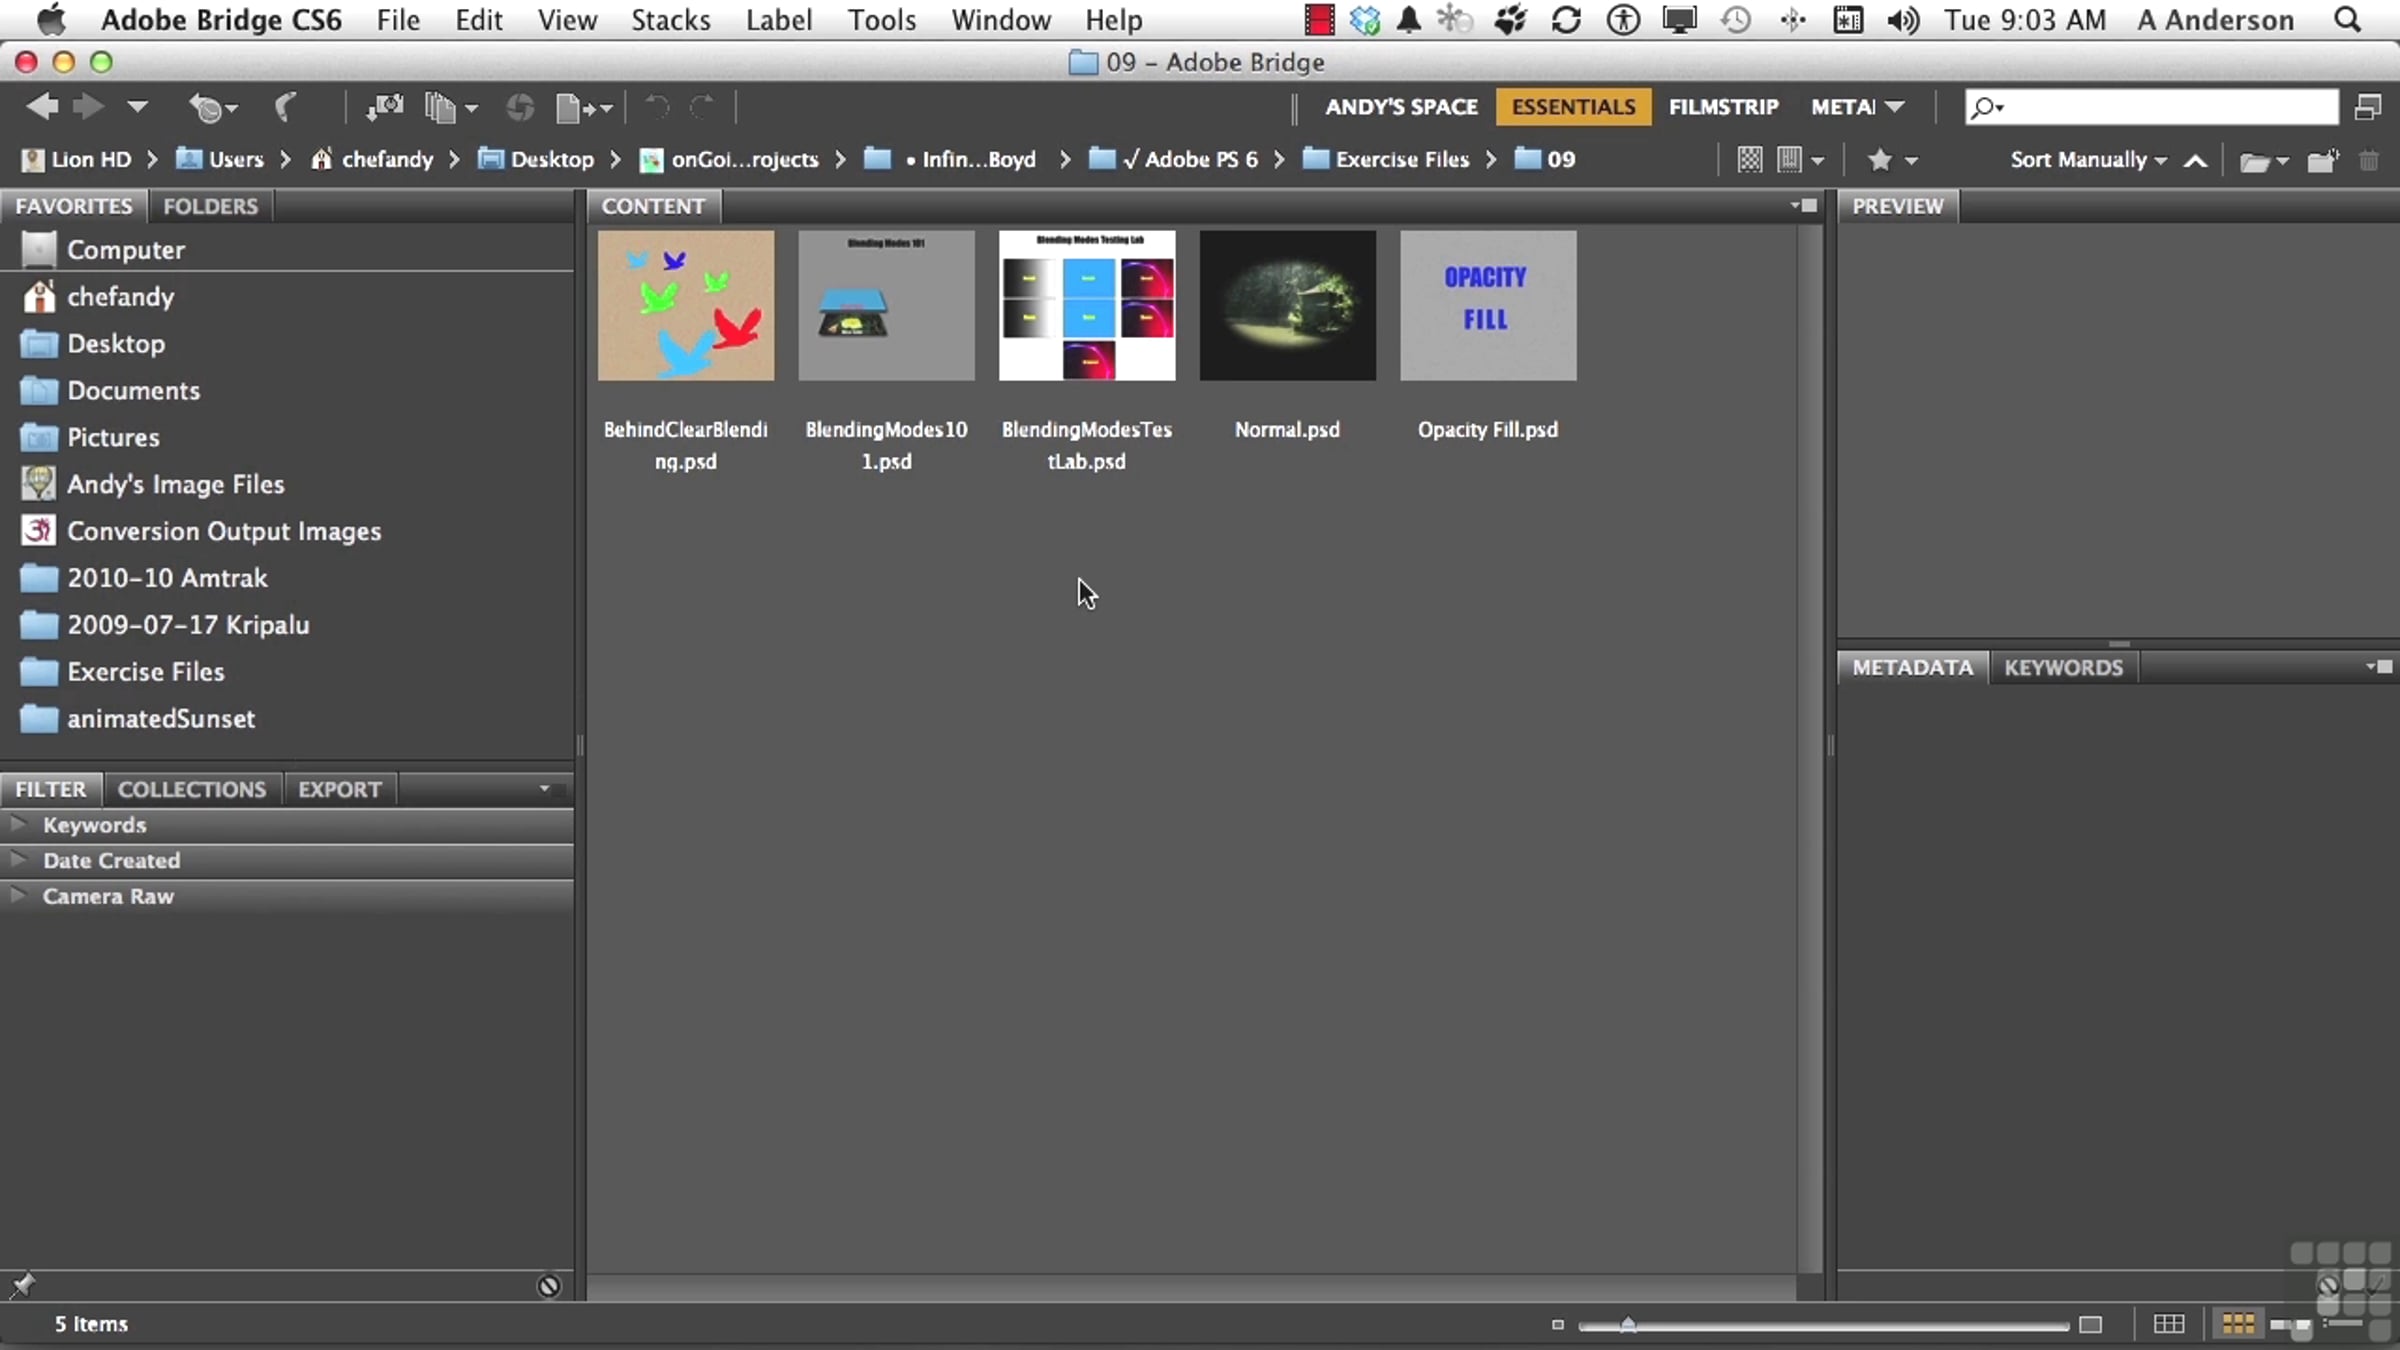
Task: Click the Open in Camera Raw icon
Action: tap(519, 107)
